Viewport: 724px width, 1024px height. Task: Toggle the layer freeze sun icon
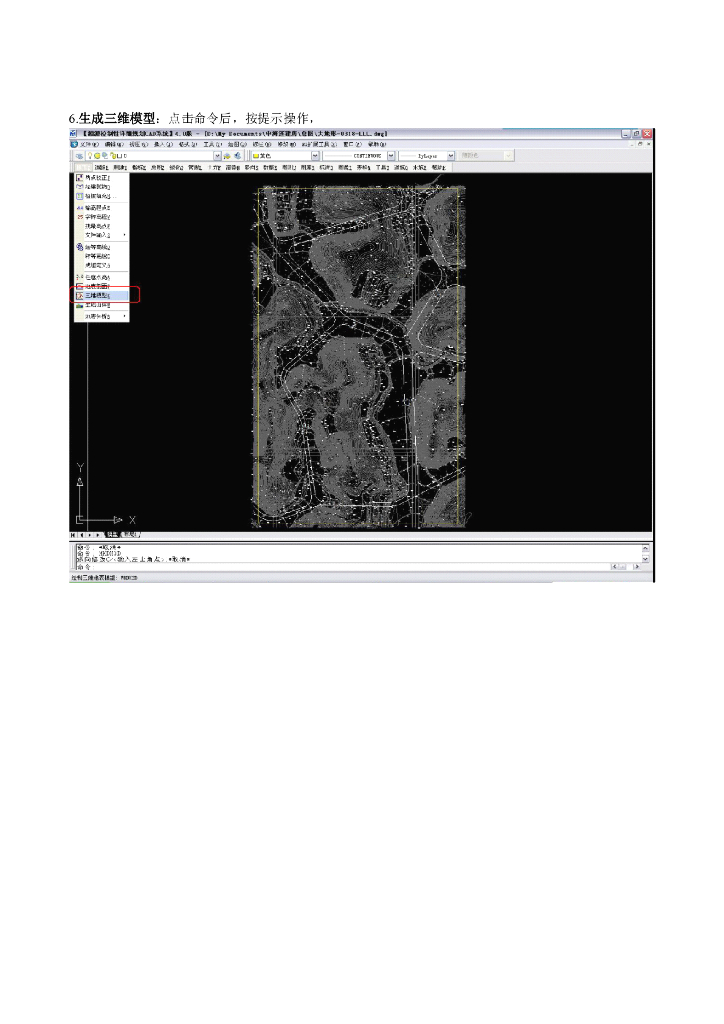pyautogui.click(x=97, y=155)
